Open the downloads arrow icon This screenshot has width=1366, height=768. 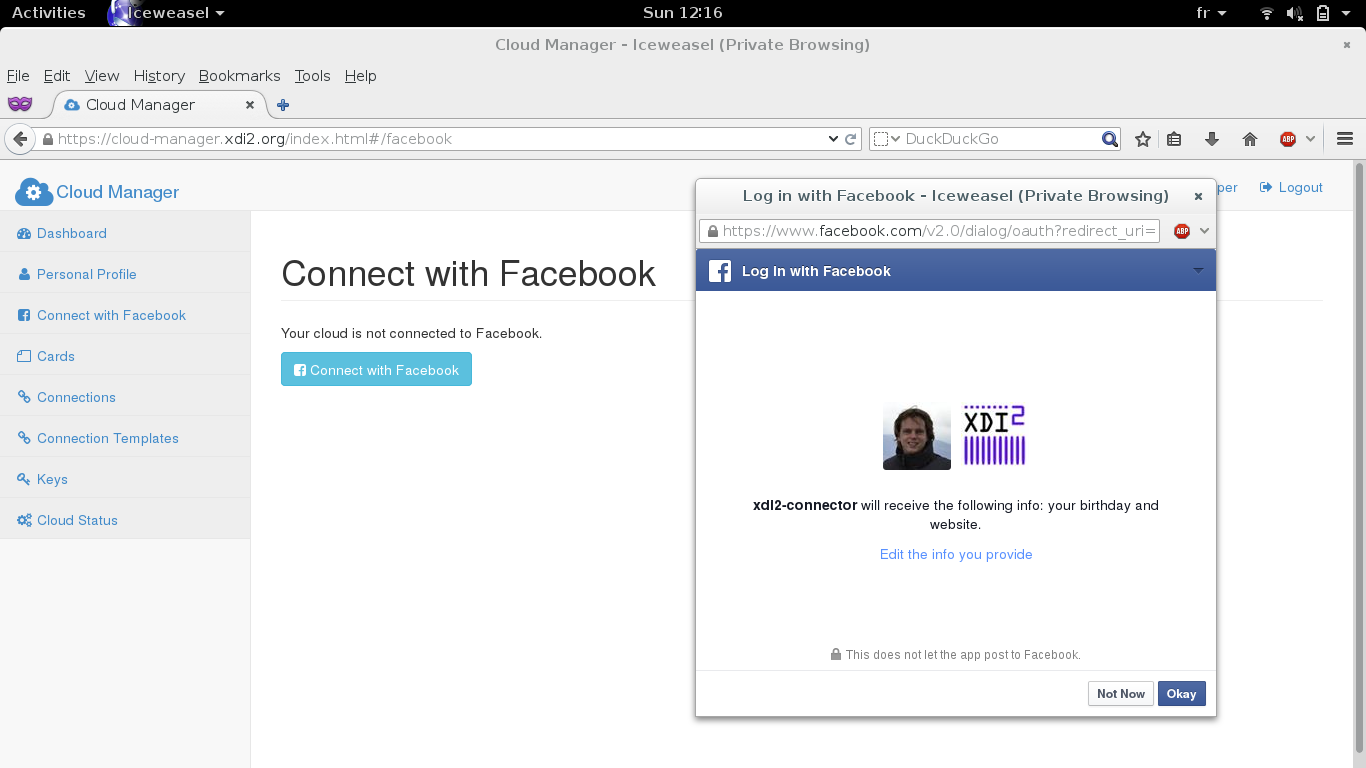pos(1212,139)
